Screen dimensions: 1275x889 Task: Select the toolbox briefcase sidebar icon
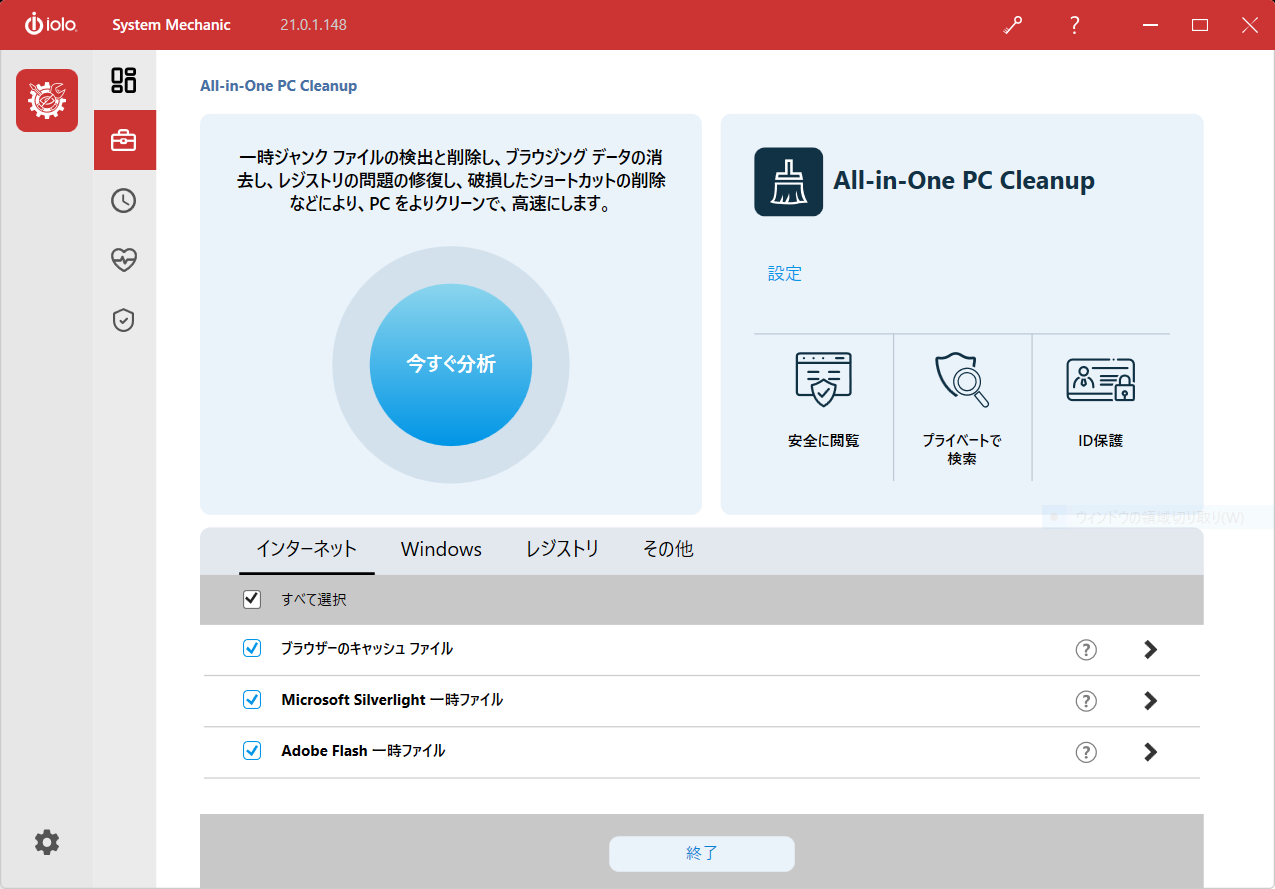[124, 141]
